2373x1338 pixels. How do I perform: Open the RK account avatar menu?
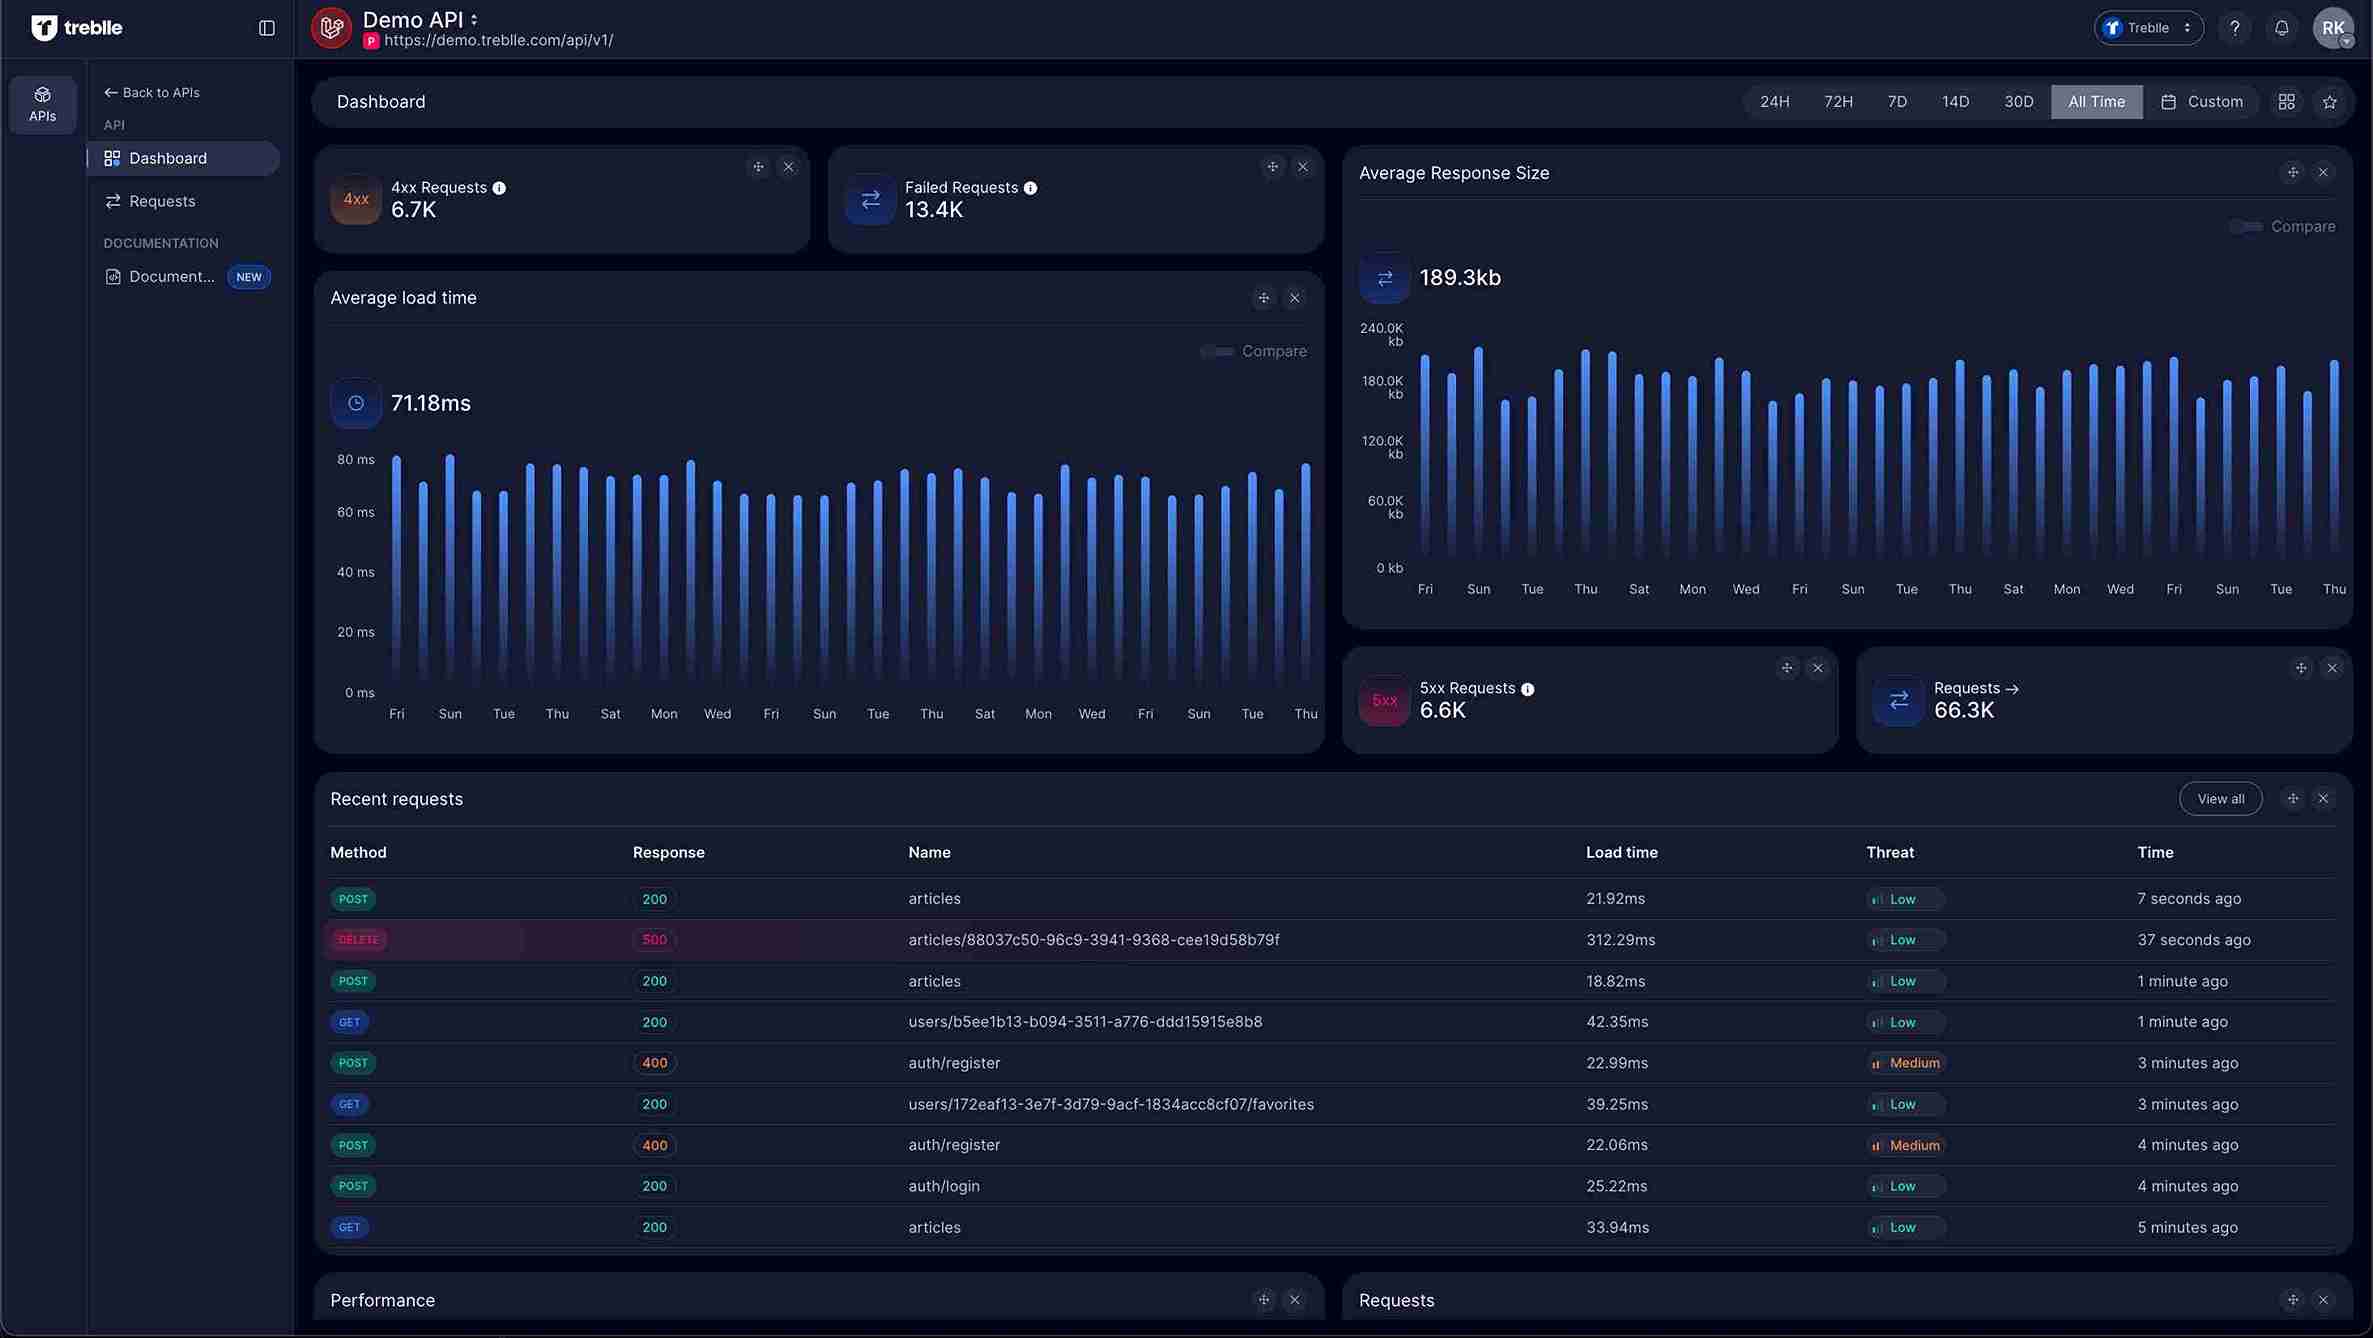point(2333,27)
